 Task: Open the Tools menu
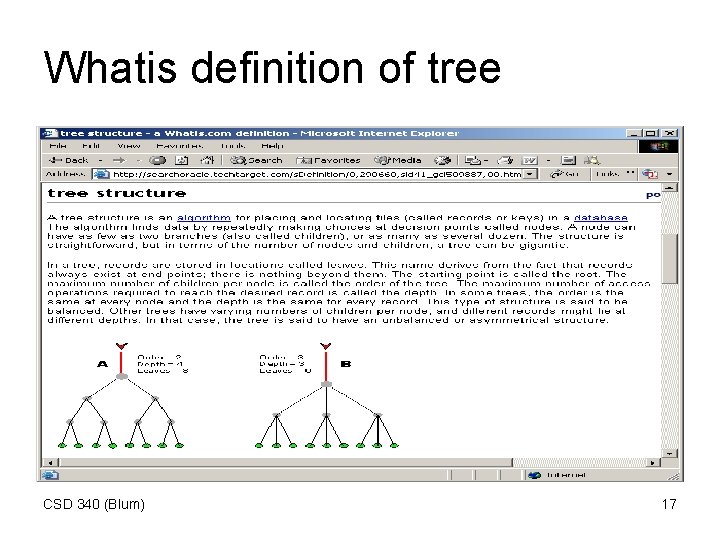pos(233,146)
